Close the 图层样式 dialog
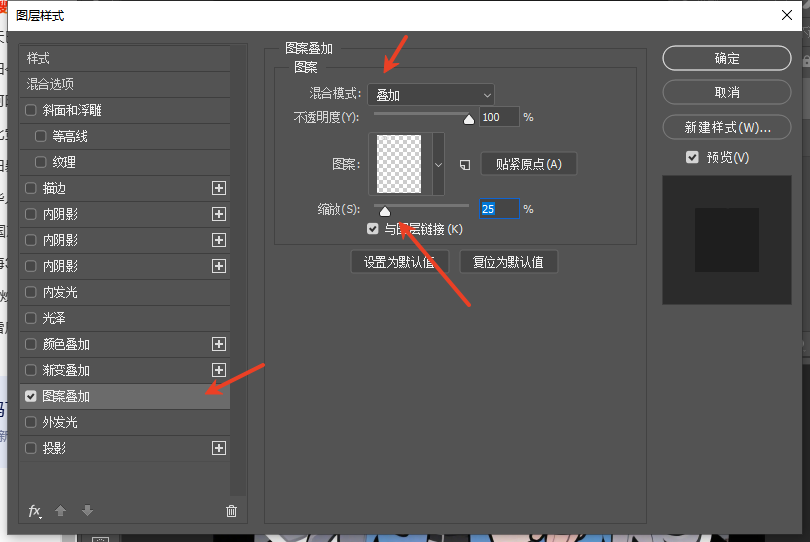This screenshot has height=542, width=810. coord(787,15)
